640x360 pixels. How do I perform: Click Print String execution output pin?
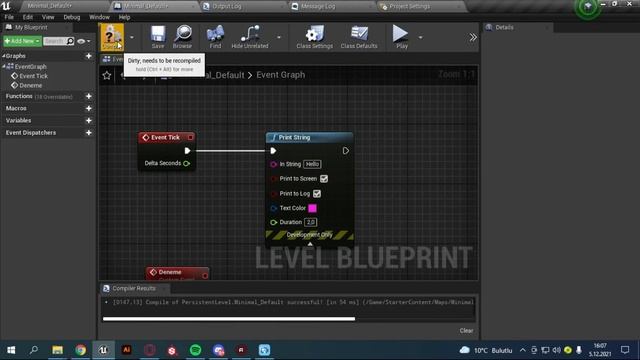point(346,151)
